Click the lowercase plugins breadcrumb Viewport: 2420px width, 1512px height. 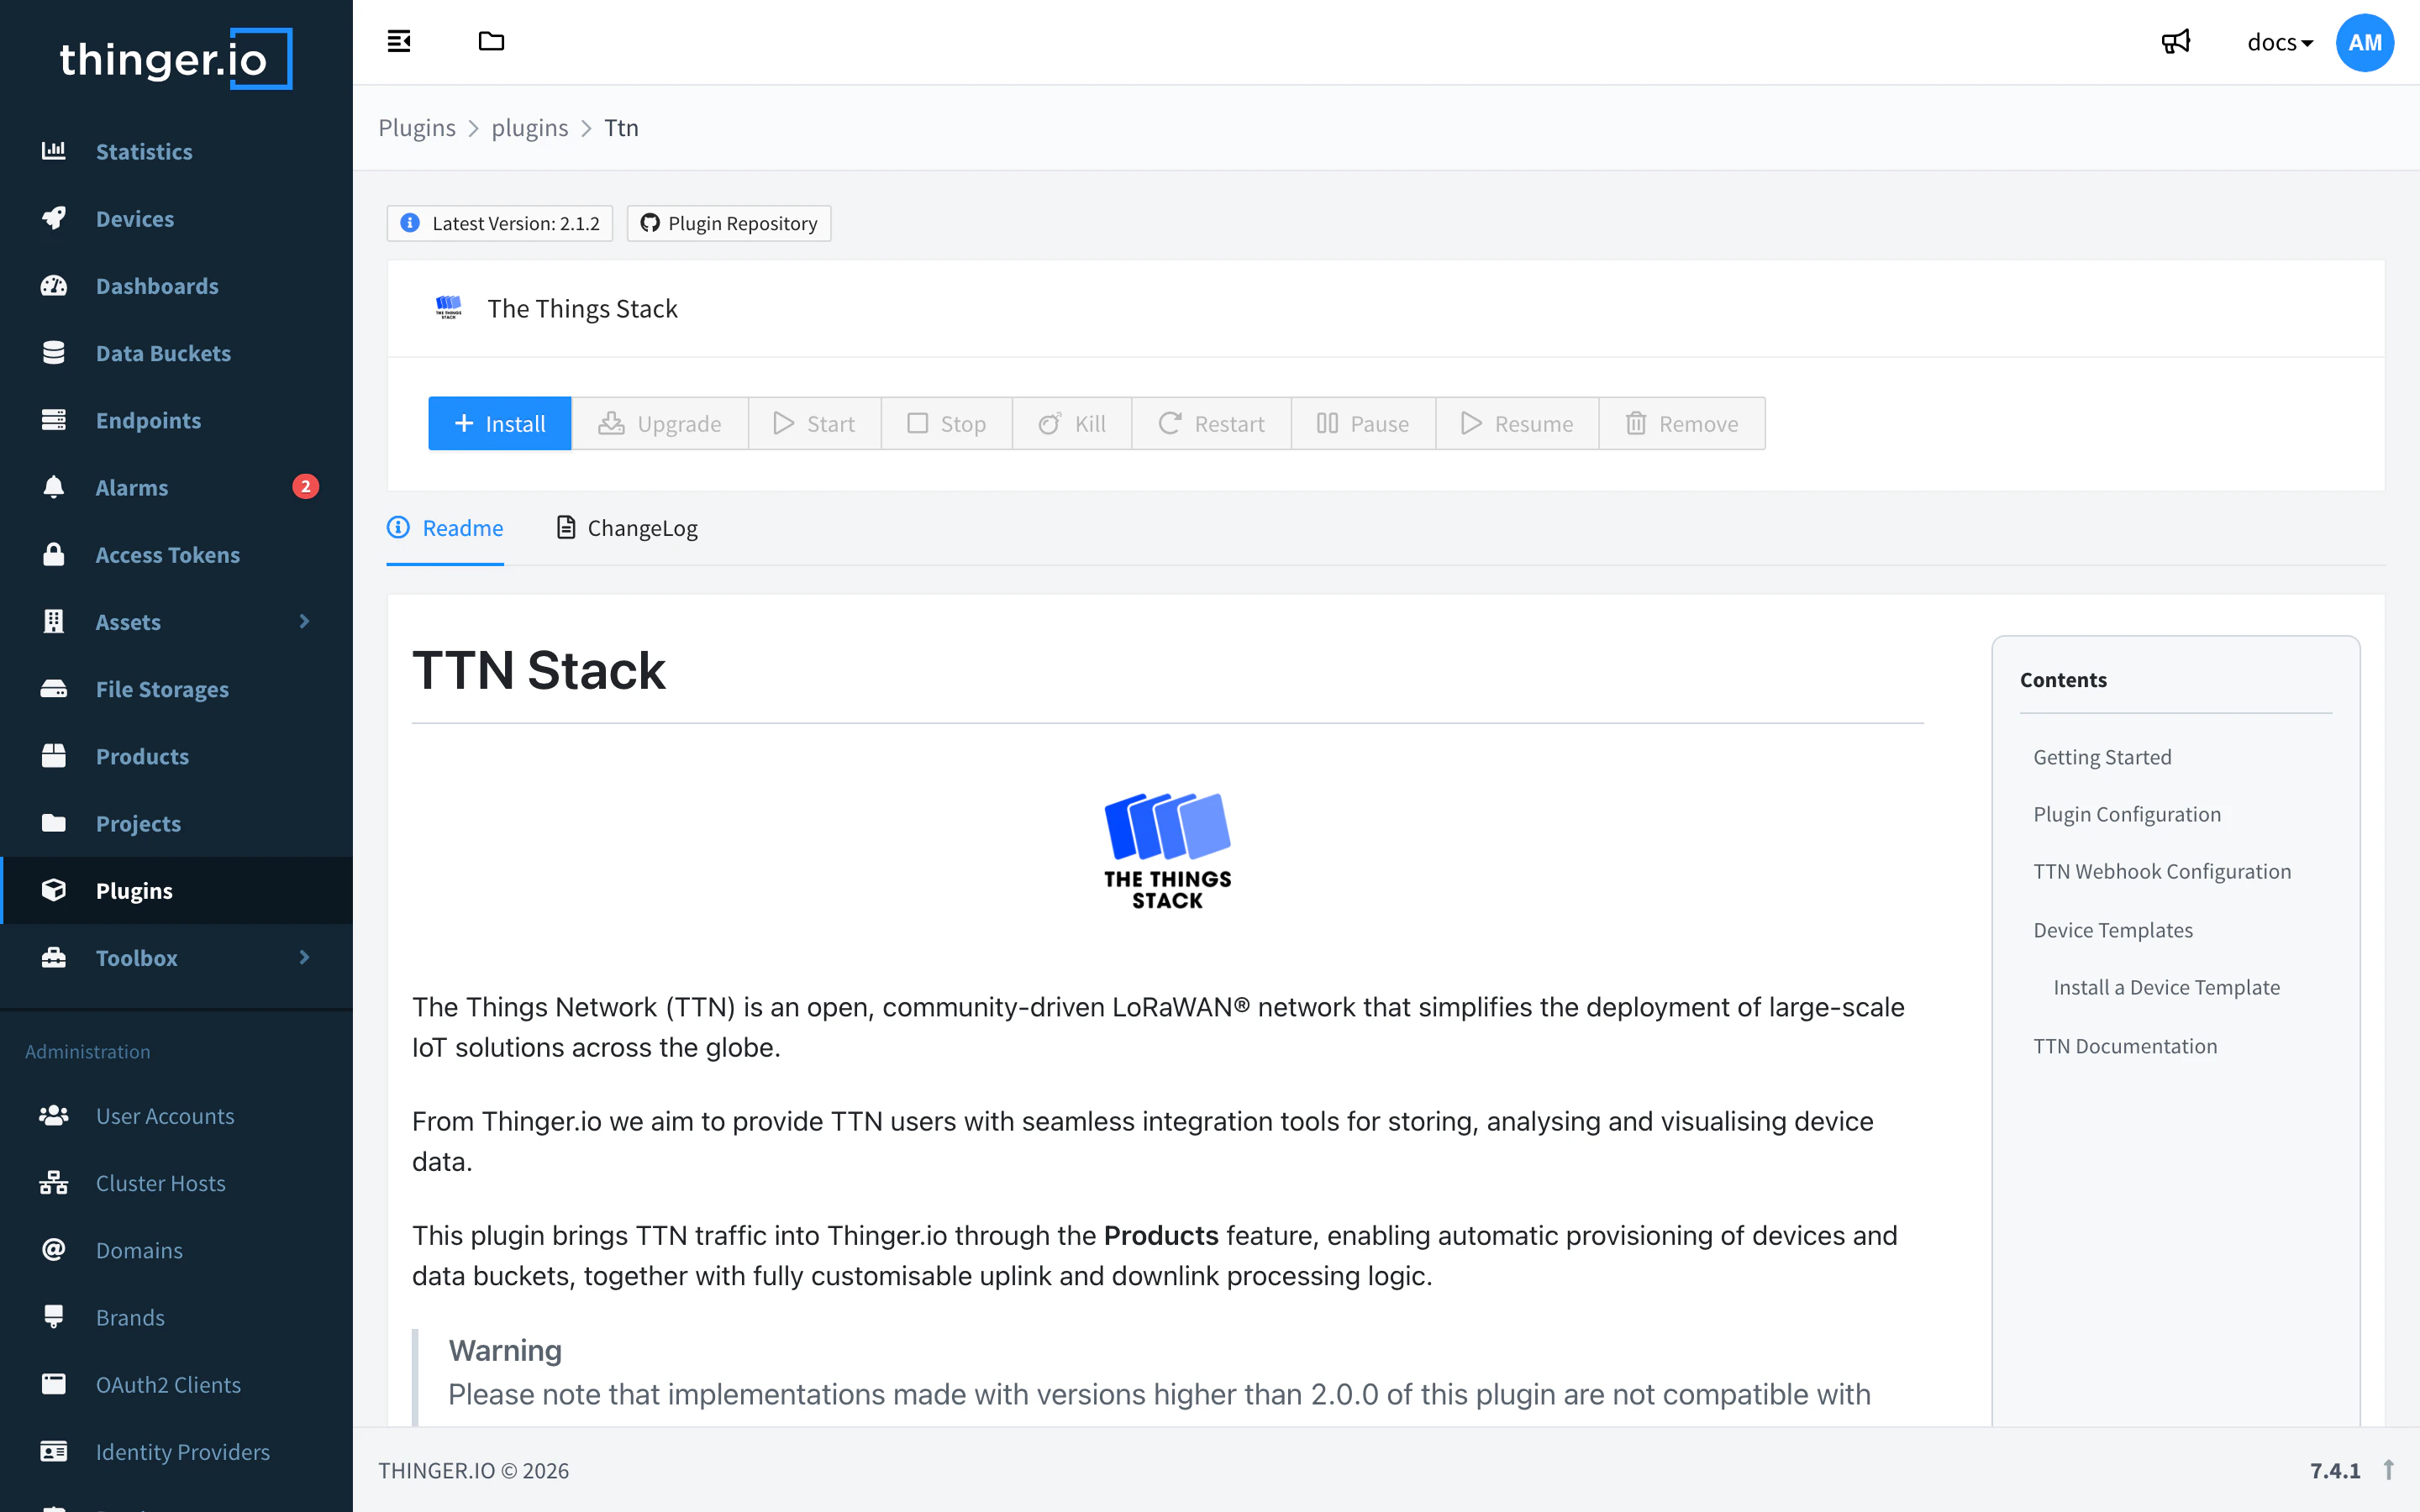pos(529,127)
